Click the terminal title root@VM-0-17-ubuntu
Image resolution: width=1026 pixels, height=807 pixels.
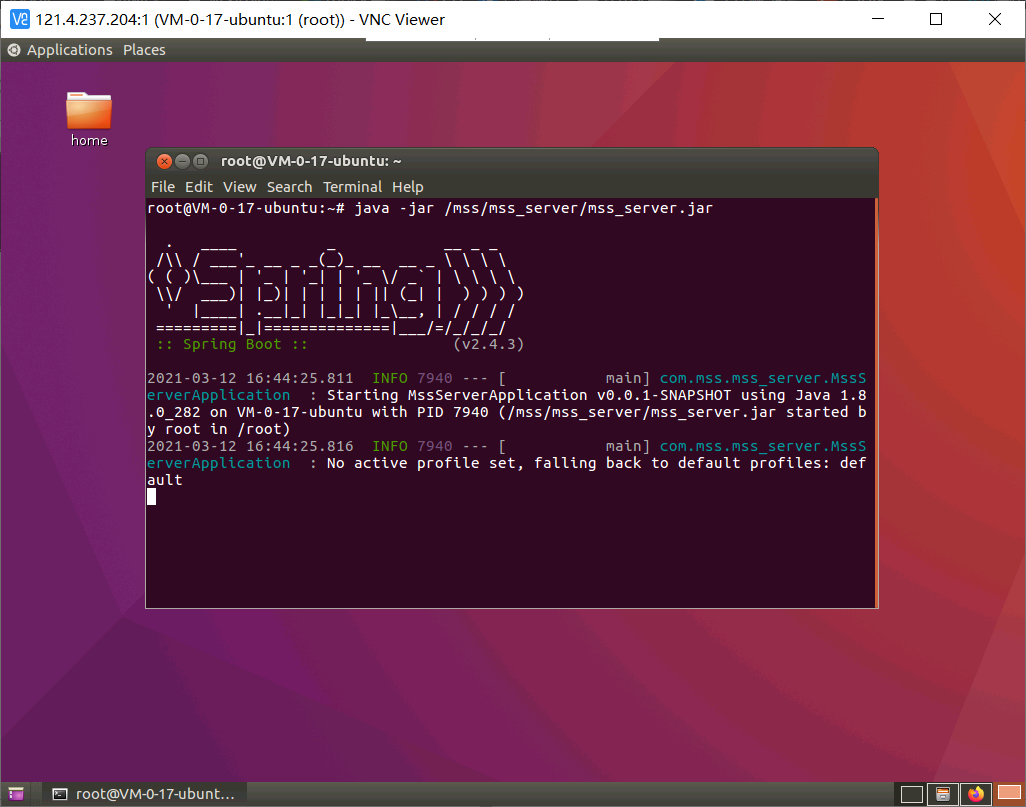(x=311, y=161)
